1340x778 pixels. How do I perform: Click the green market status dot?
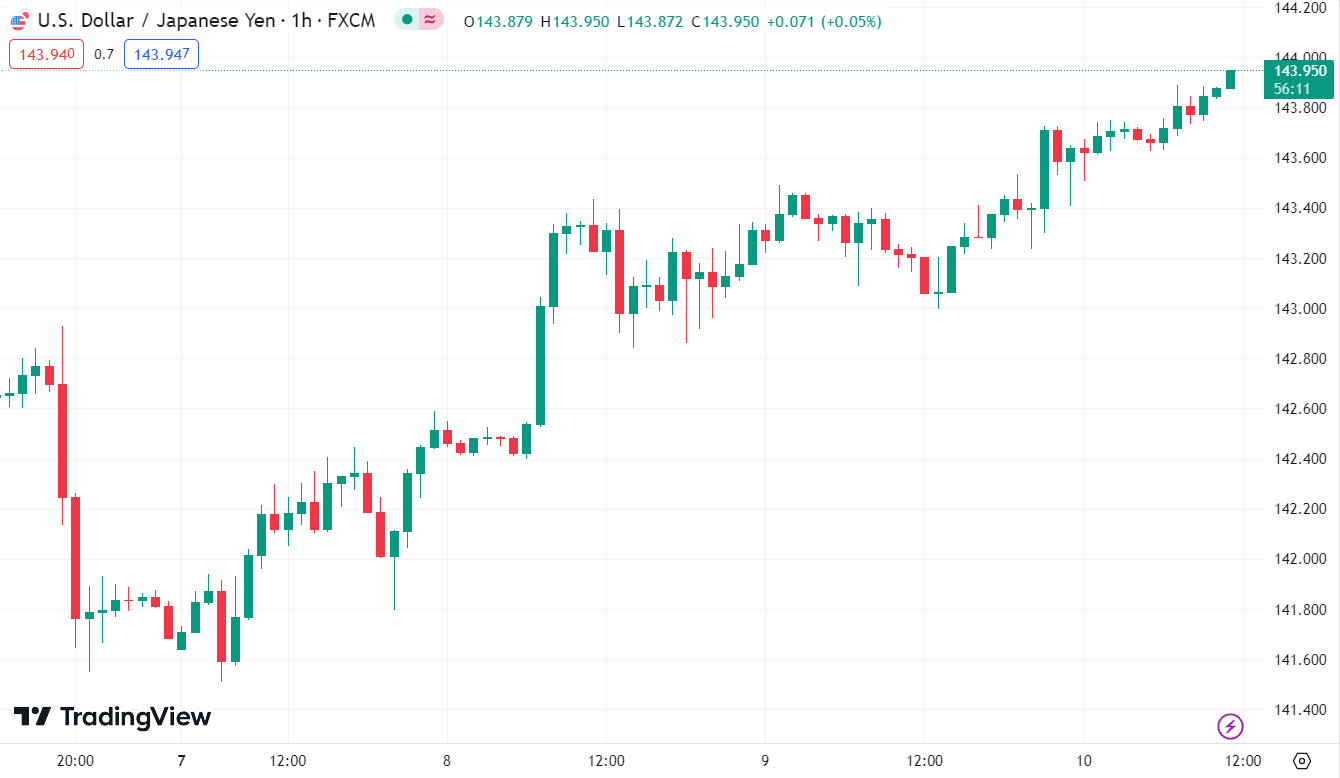(407, 19)
